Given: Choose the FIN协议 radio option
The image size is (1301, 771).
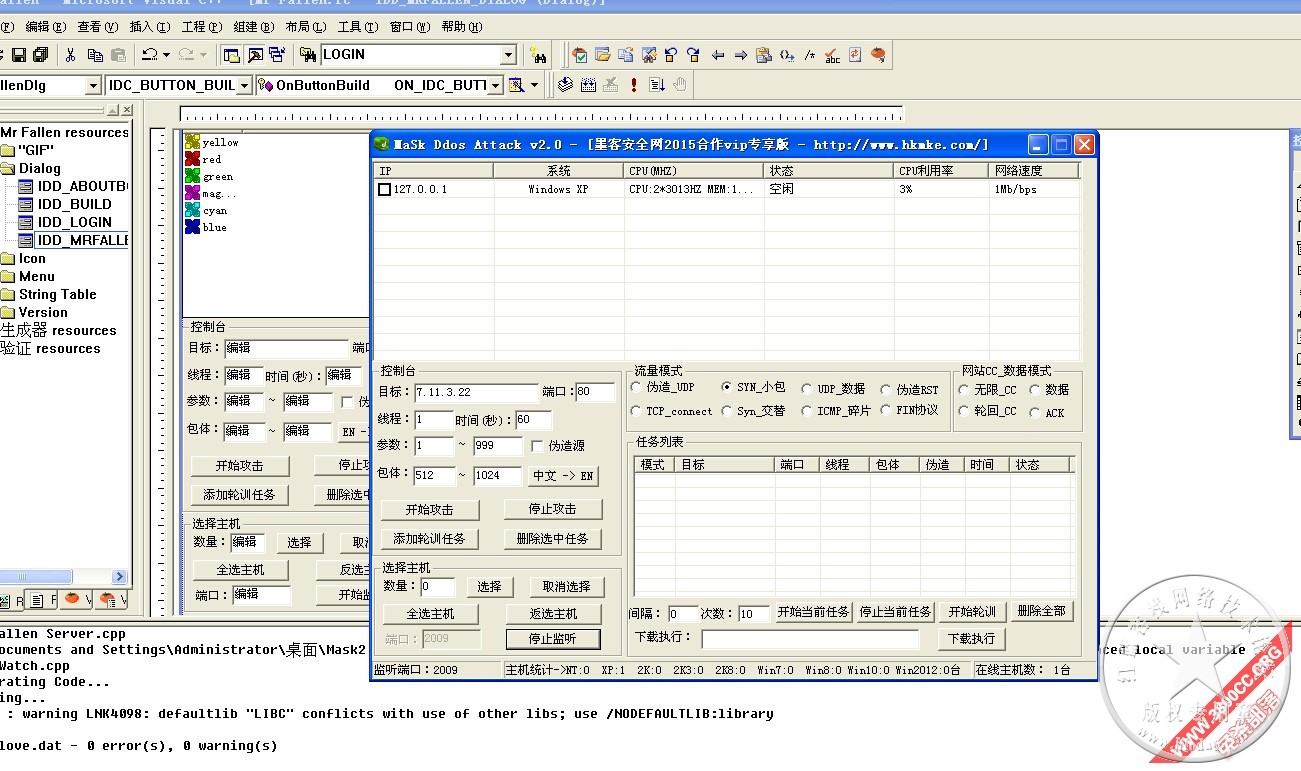Looking at the screenshot, I should [886, 410].
